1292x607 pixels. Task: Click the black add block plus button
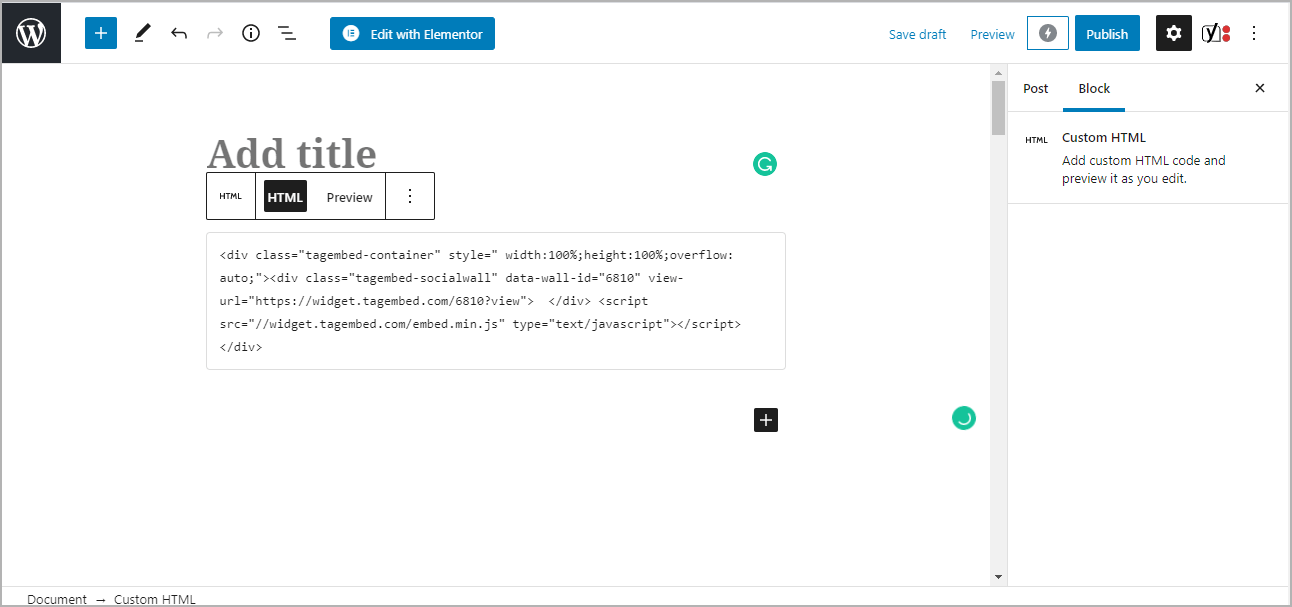tap(766, 420)
